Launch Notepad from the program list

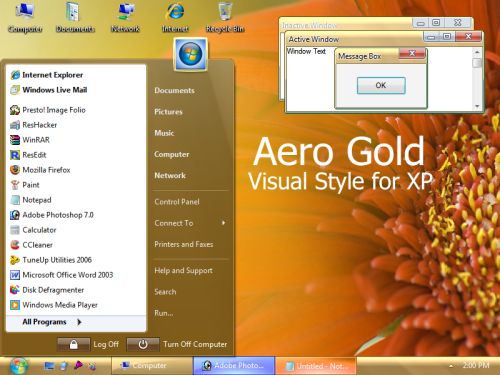point(31,200)
